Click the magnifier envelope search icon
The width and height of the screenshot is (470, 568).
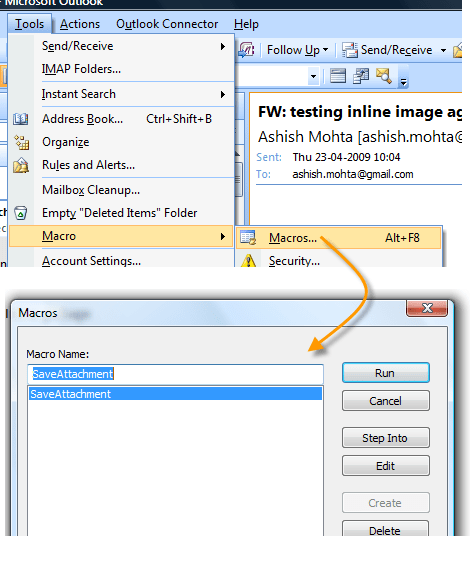click(x=384, y=76)
